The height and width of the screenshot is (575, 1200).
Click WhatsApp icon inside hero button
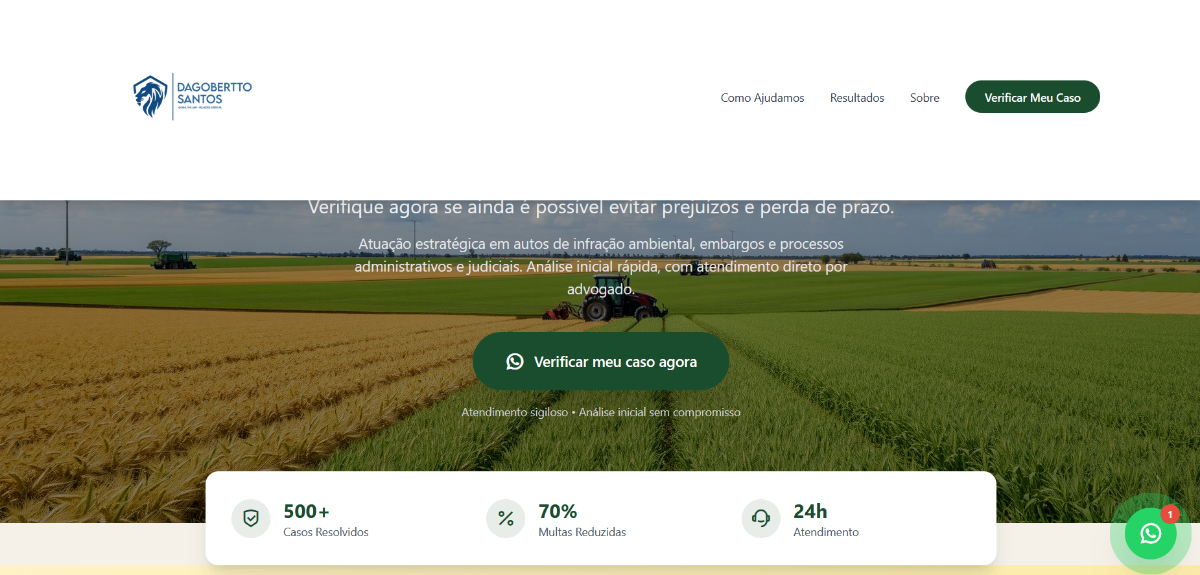pos(515,362)
